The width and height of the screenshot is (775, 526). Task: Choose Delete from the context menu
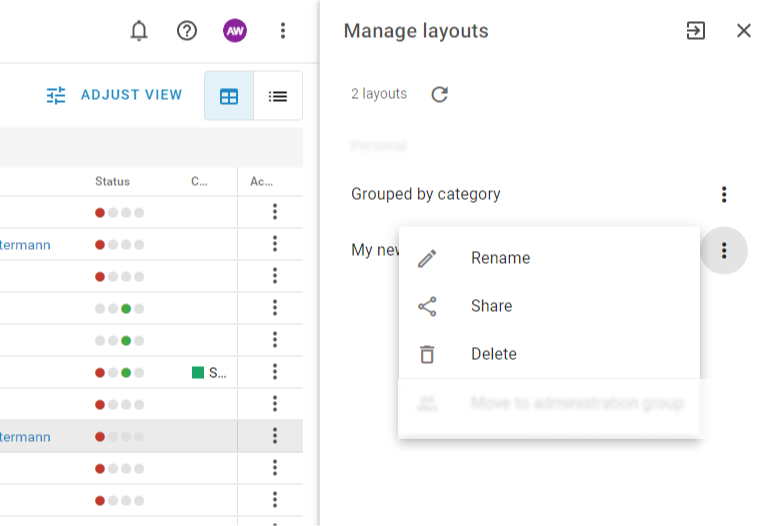(493, 354)
